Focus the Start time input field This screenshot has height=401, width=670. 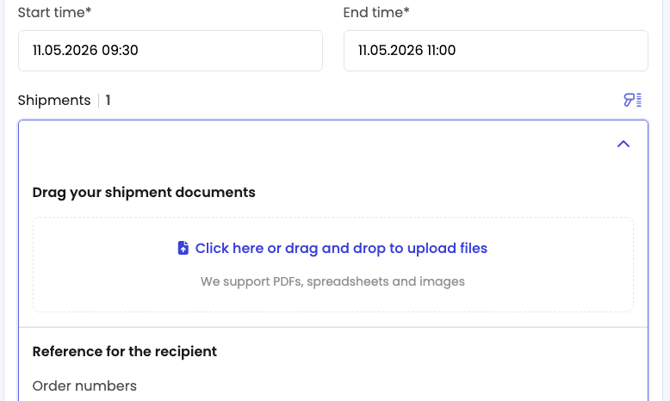[x=170, y=50]
